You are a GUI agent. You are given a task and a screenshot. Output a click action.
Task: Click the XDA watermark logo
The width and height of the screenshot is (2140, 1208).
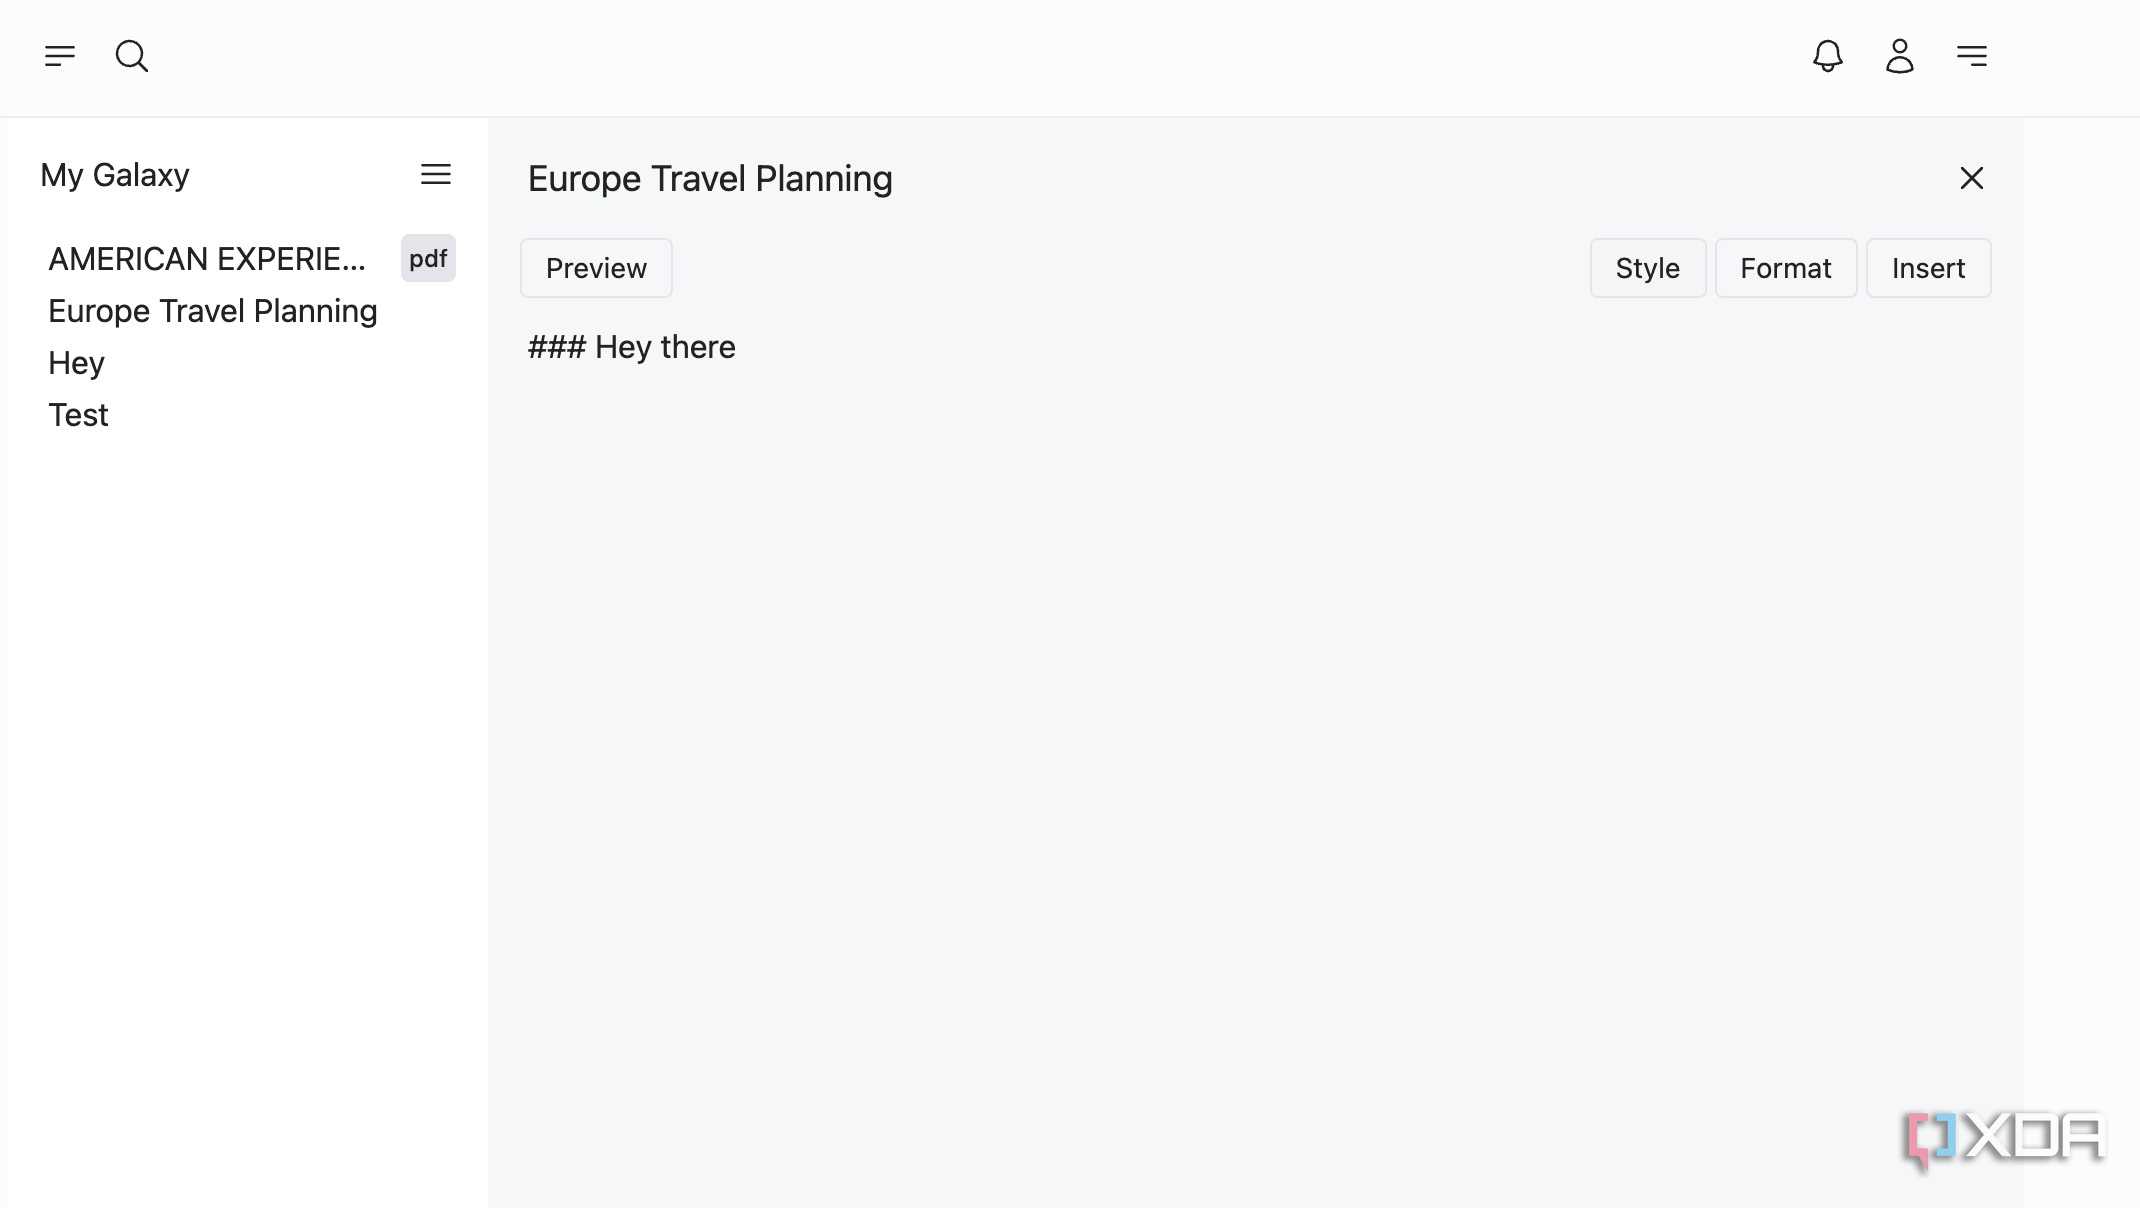click(2006, 1139)
